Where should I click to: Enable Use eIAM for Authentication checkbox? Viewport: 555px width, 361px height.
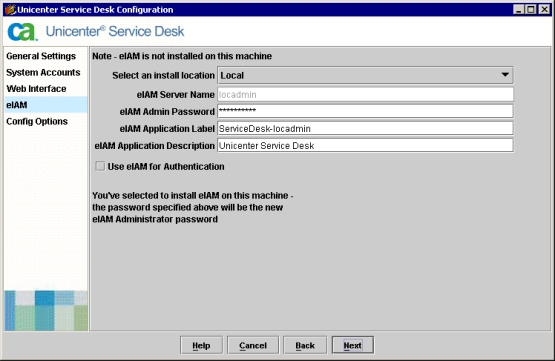(x=100, y=166)
